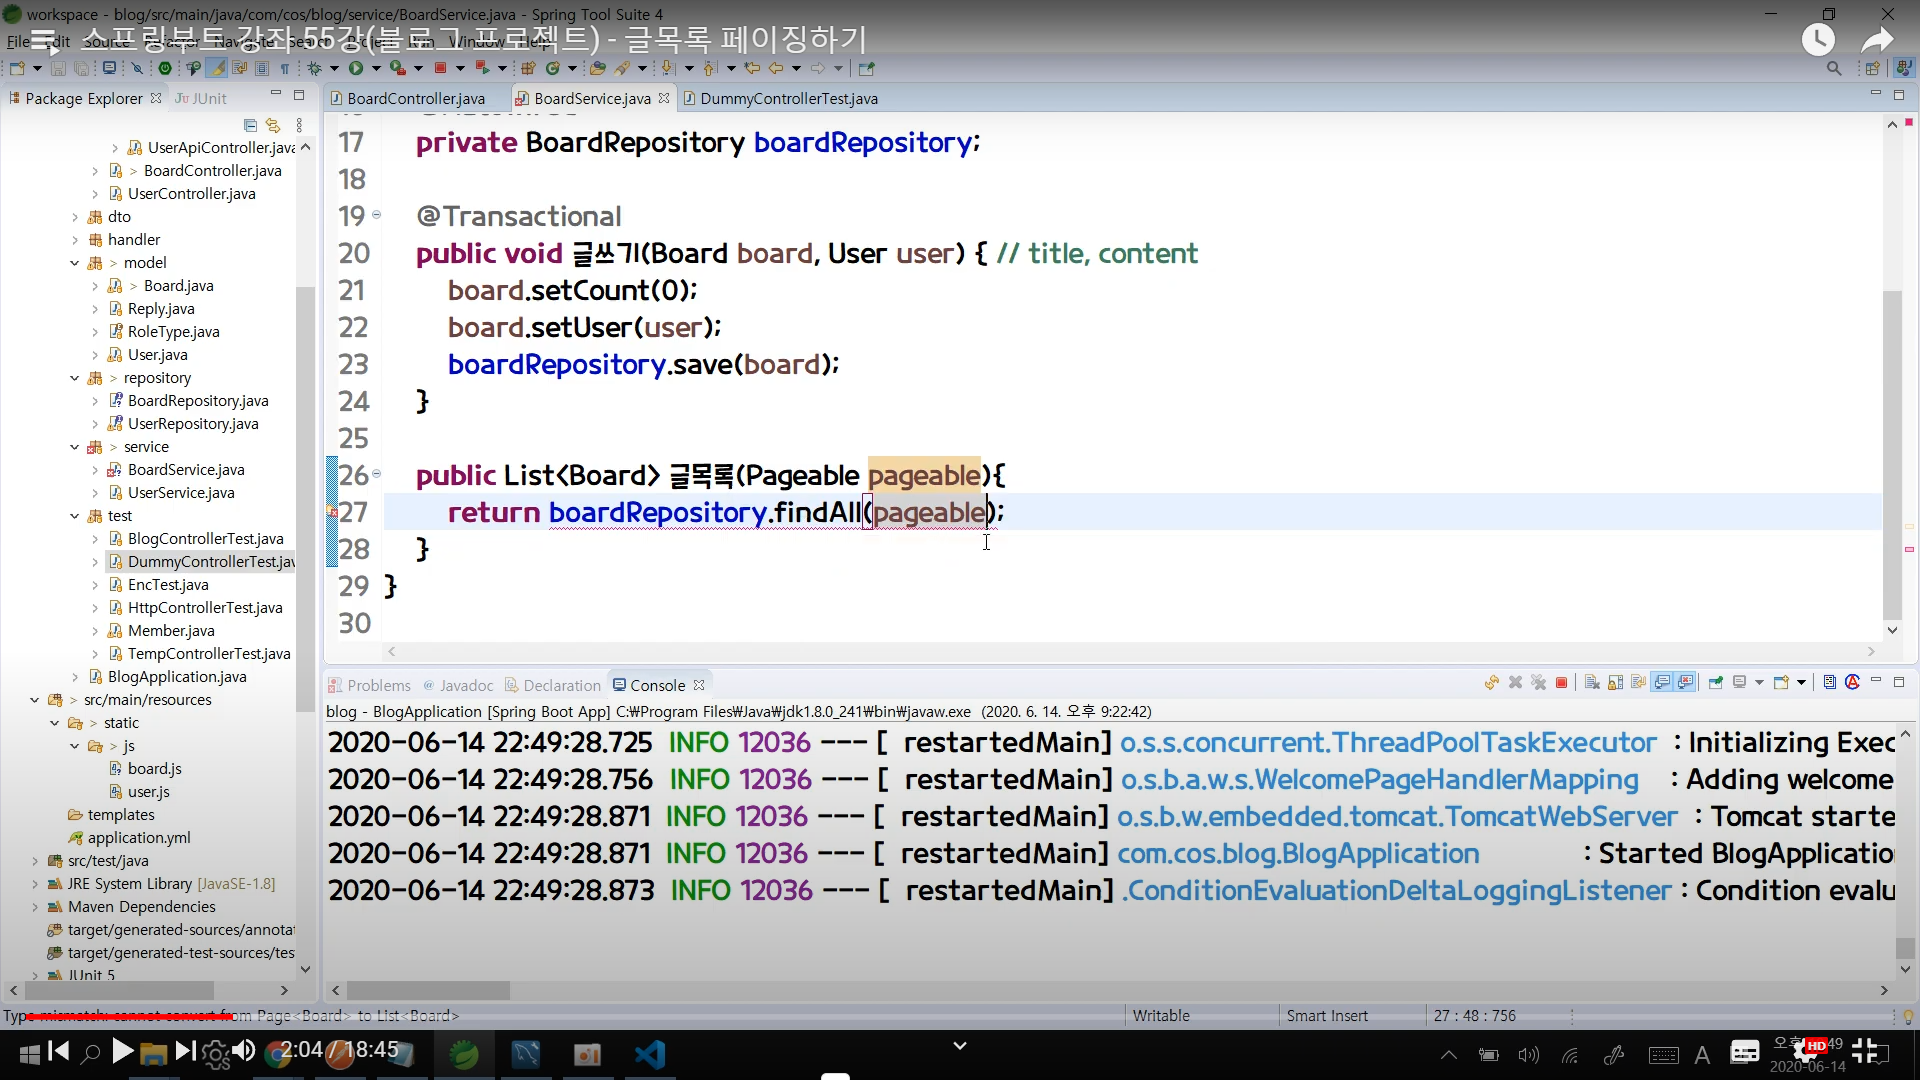Open the JUnit view tab

(201, 98)
